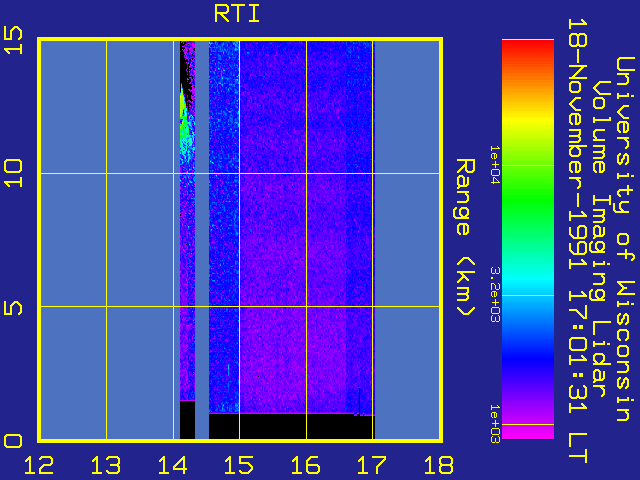Click the range axis label 0
640x480 pixels.
13,441
